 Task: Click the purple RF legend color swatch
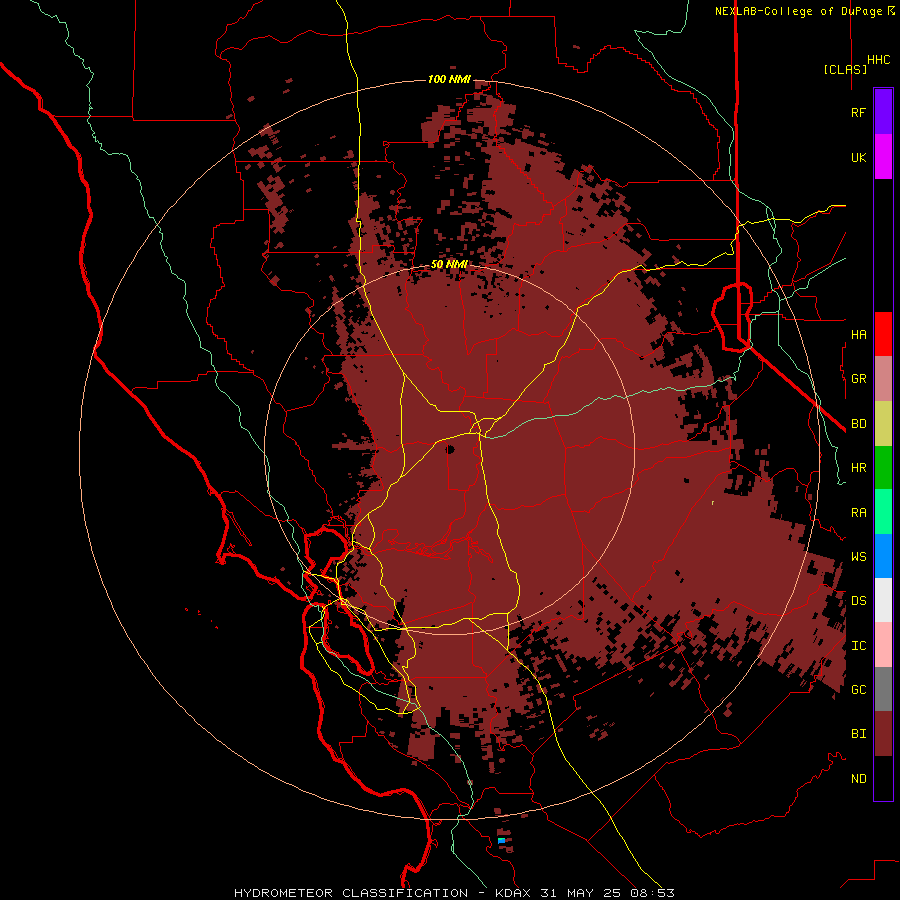tap(883, 112)
